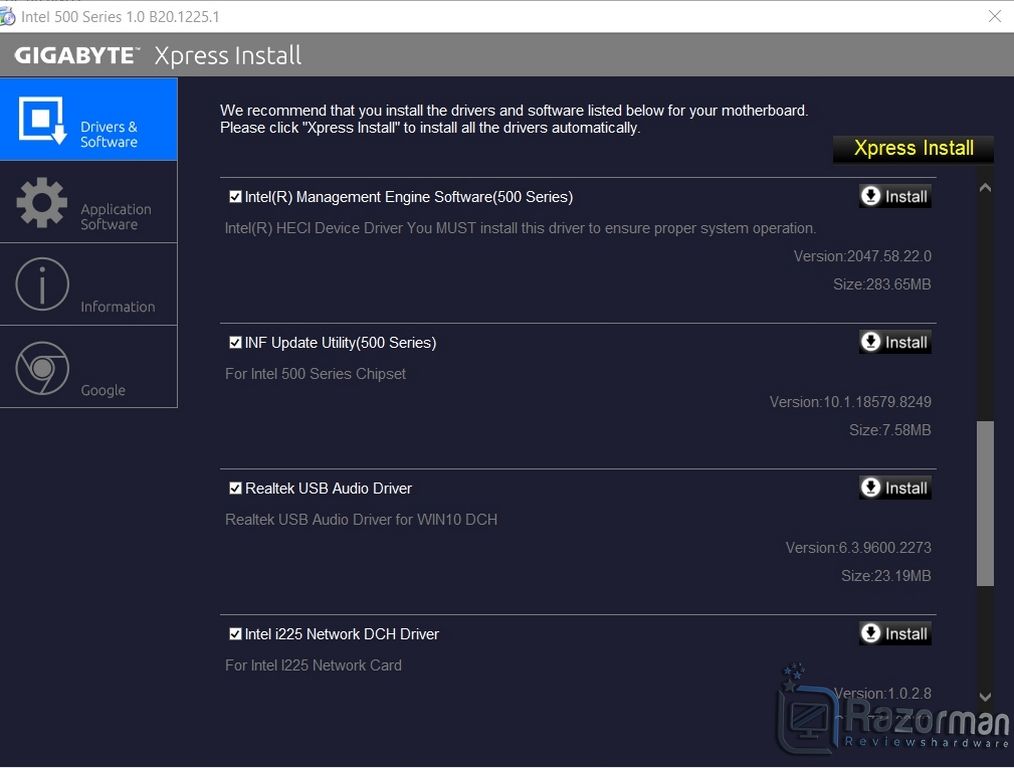This screenshot has width=1014, height=768.
Task: Open the Google tab
Action: tap(89, 367)
